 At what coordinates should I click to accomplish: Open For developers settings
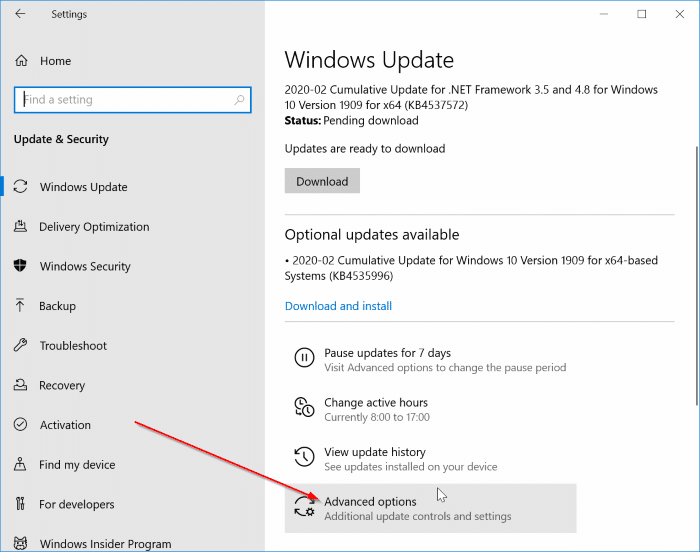(77, 504)
